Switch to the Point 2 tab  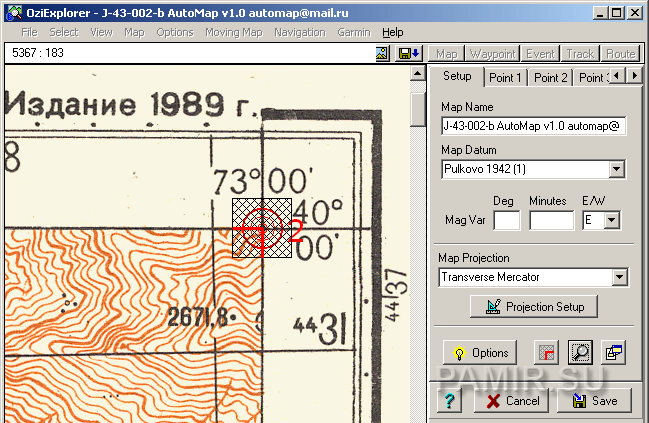(550, 78)
